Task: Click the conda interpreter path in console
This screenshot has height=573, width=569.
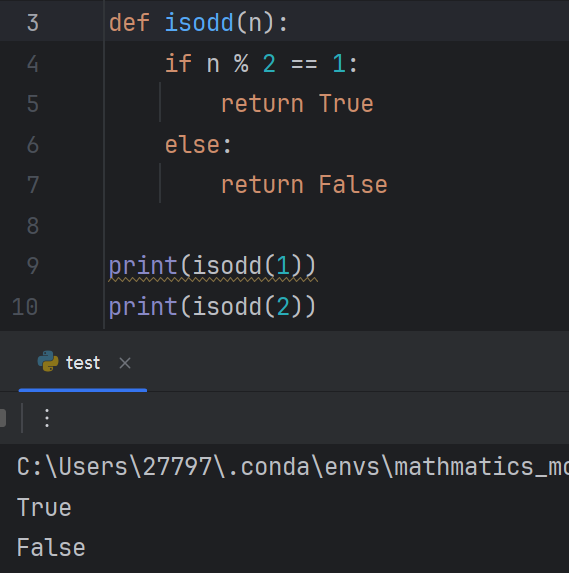Action: (x=293, y=467)
